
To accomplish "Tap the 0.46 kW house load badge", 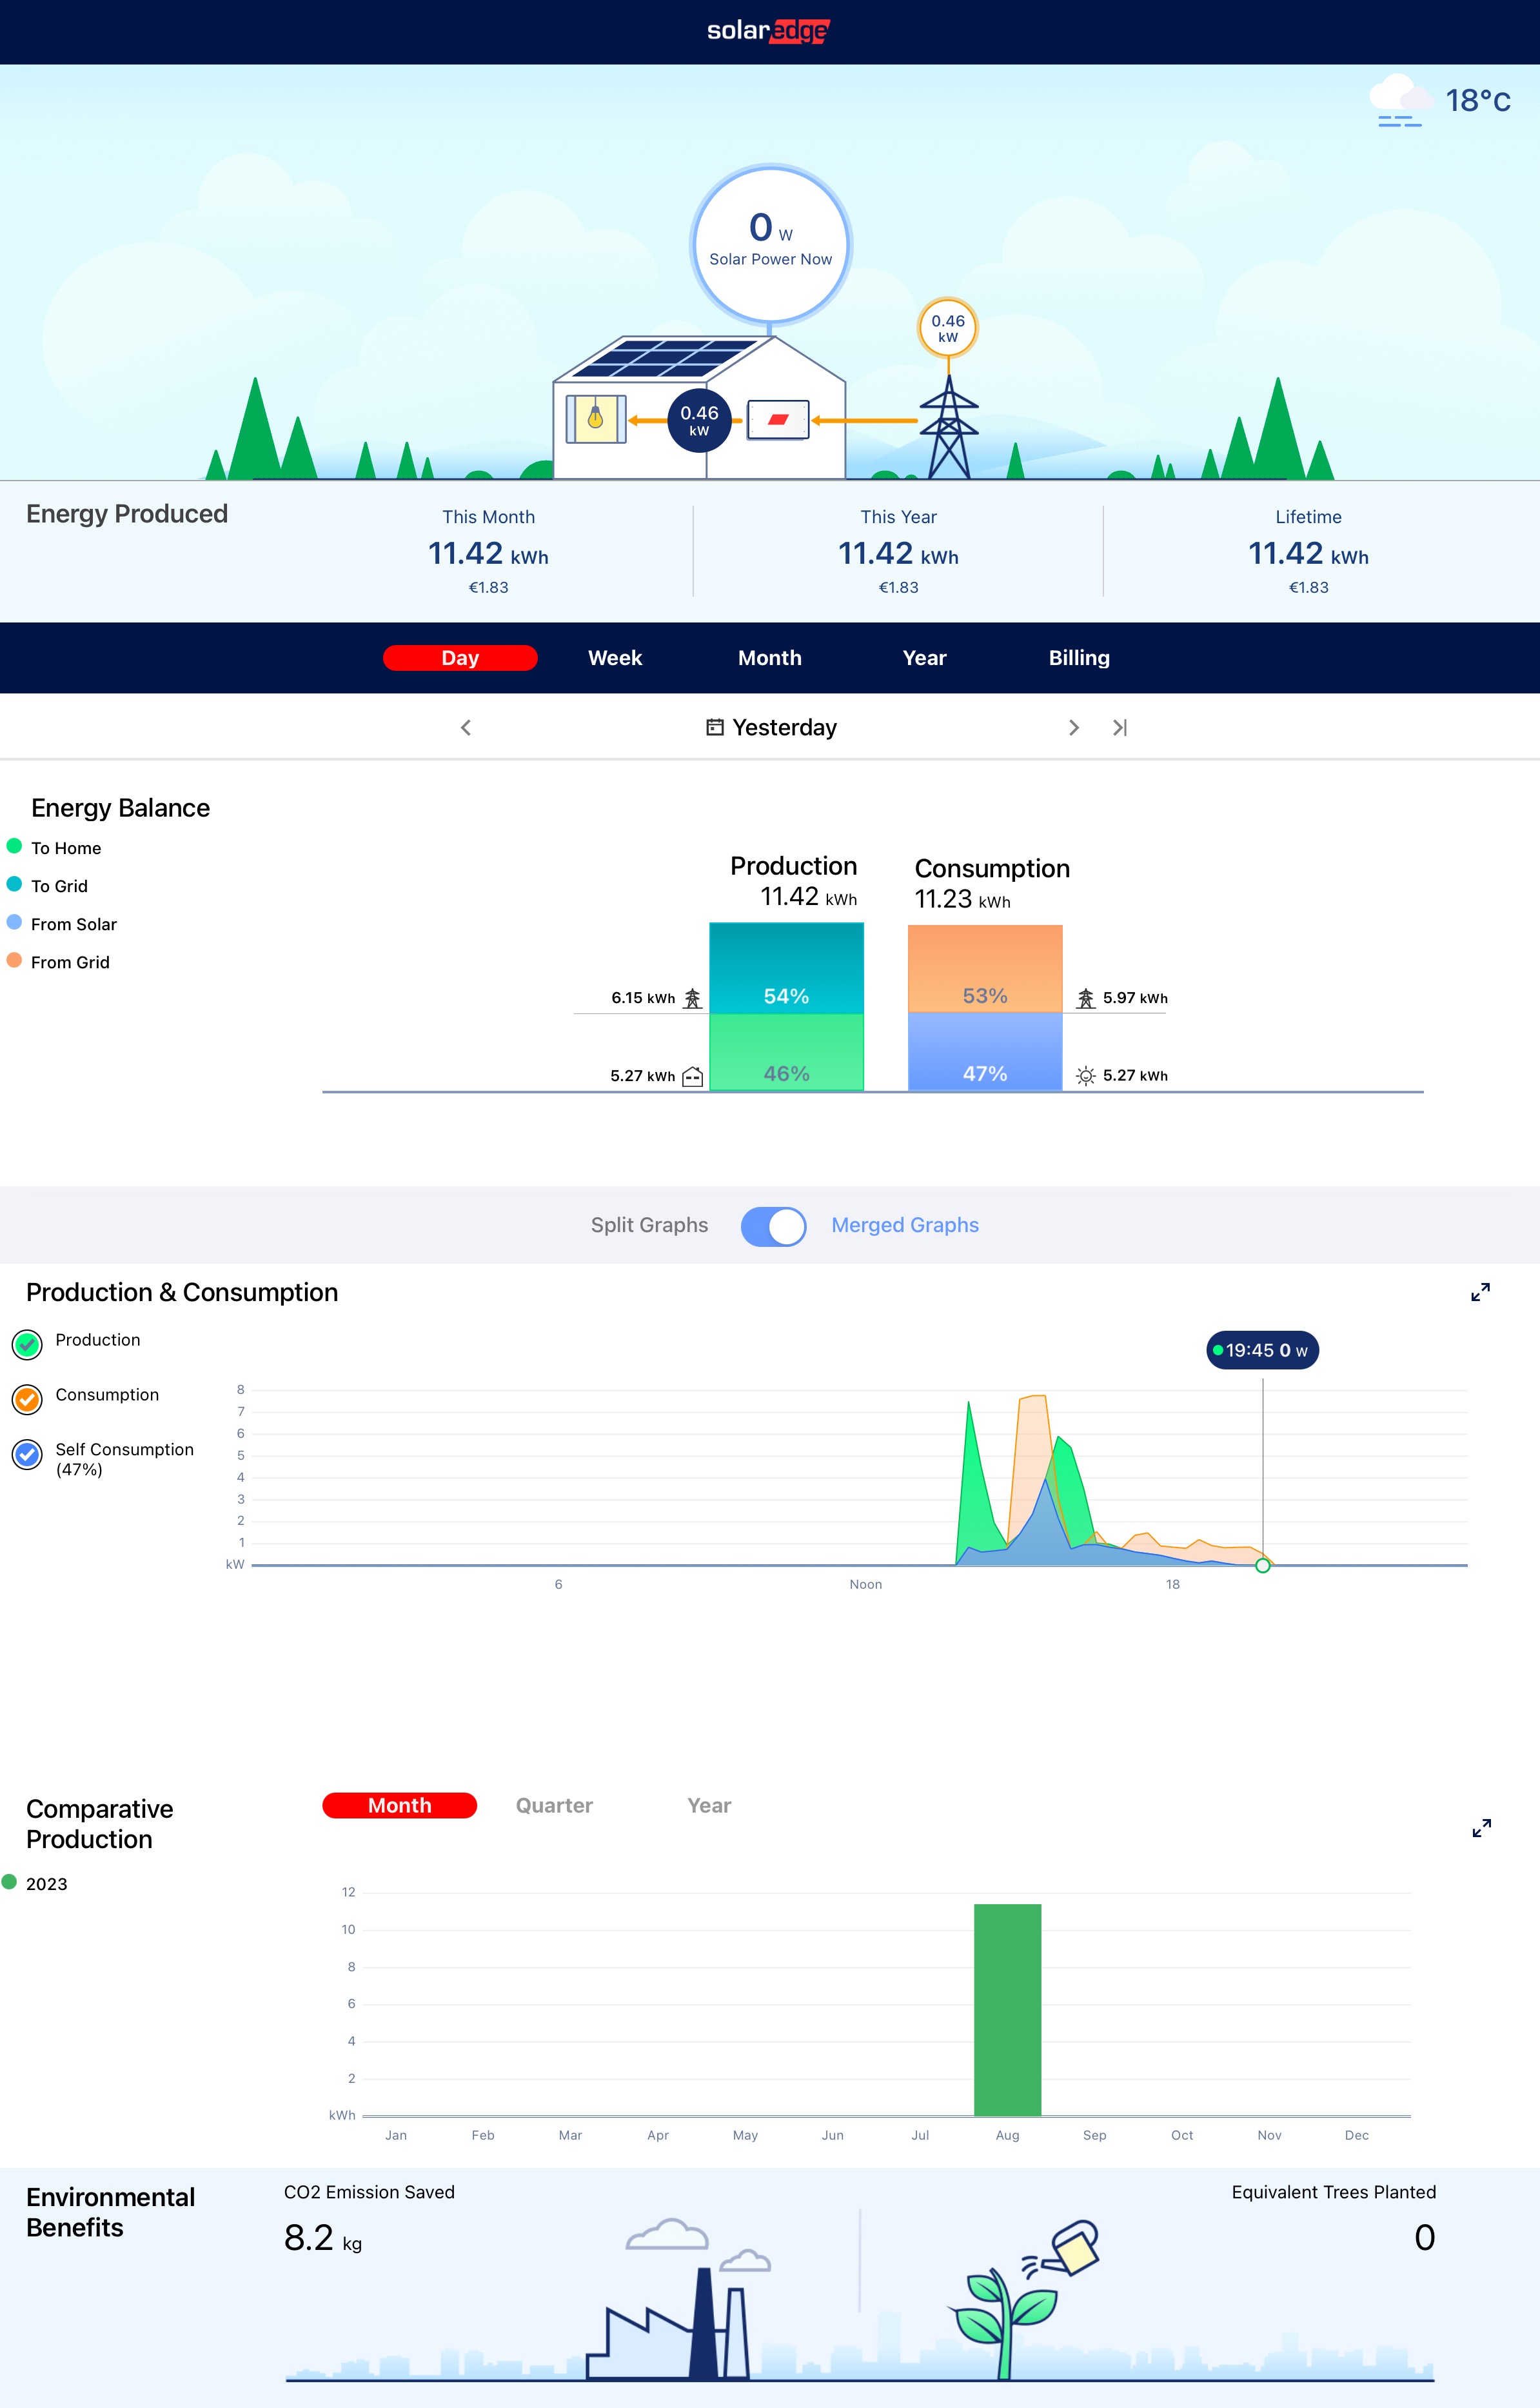I will pyautogui.click(x=699, y=420).
